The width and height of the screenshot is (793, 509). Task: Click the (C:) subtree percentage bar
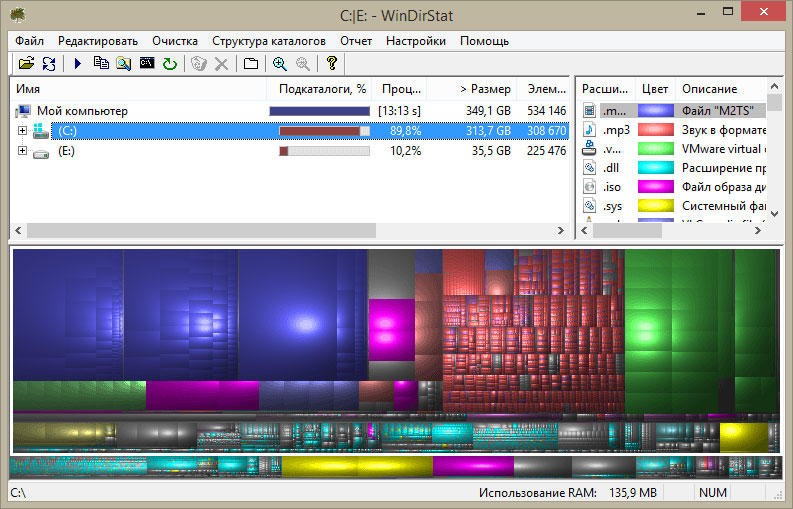[x=324, y=131]
